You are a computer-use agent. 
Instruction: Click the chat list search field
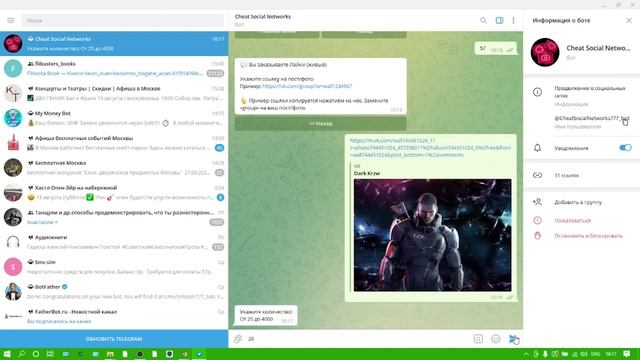(123, 20)
